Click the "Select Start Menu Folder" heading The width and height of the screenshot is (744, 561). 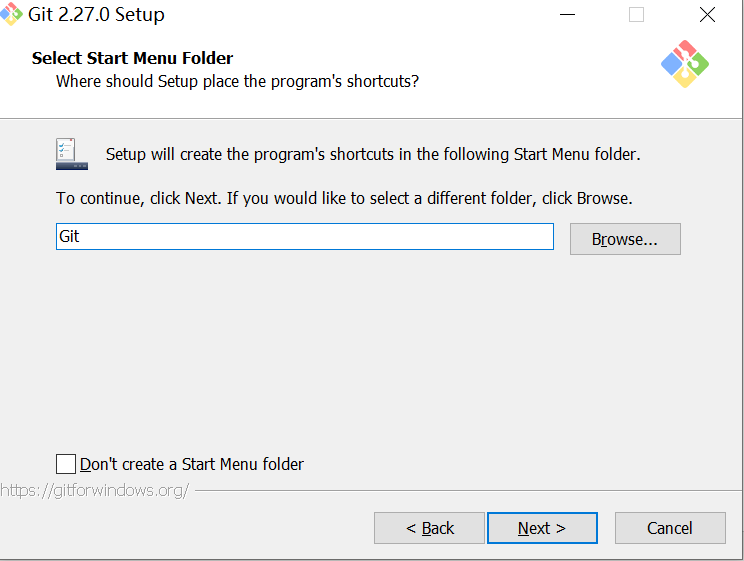tap(132, 58)
